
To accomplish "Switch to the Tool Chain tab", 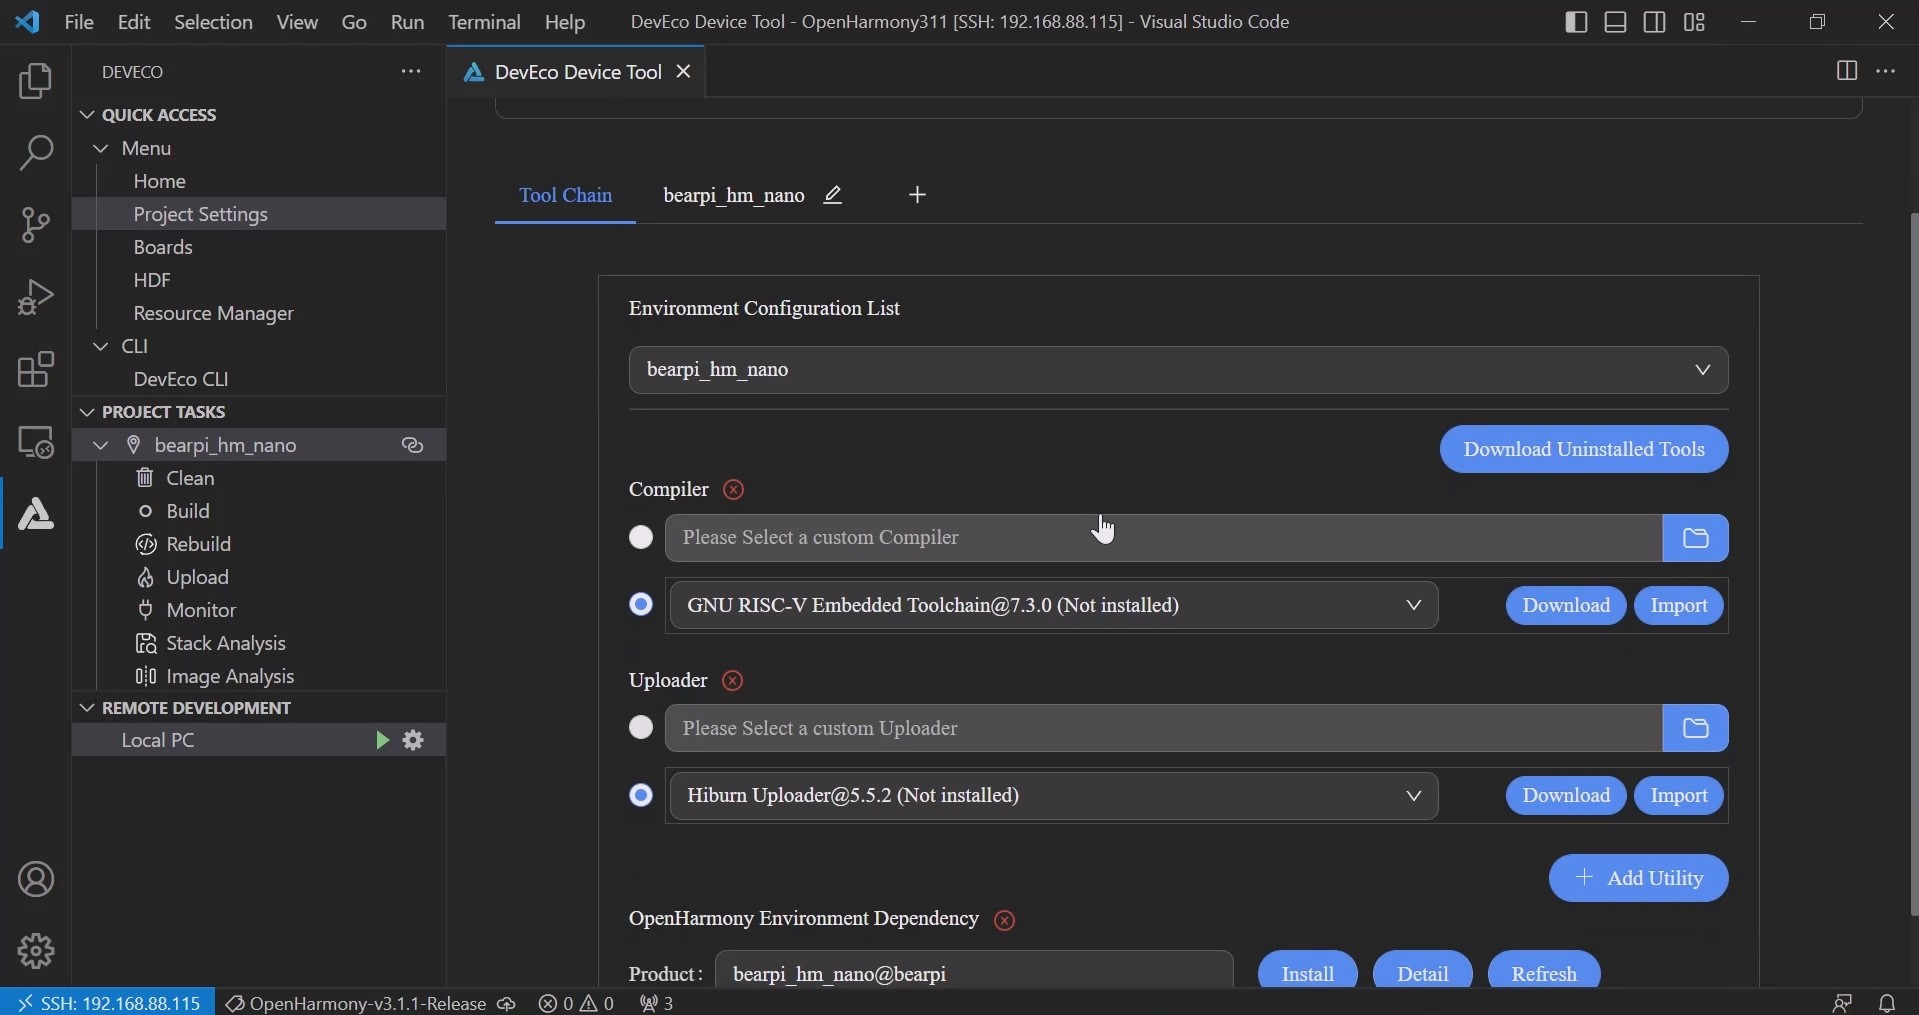I will tap(565, 195).
